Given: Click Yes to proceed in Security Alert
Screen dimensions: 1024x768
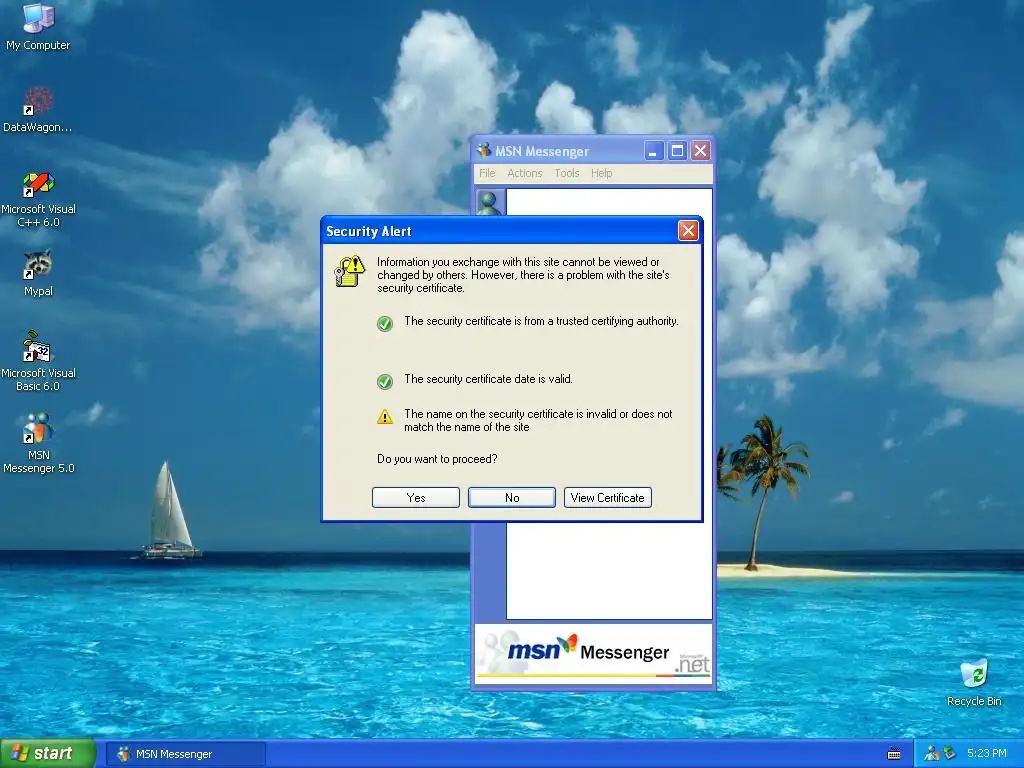Looking at the screenshot, I should (416, 498).
